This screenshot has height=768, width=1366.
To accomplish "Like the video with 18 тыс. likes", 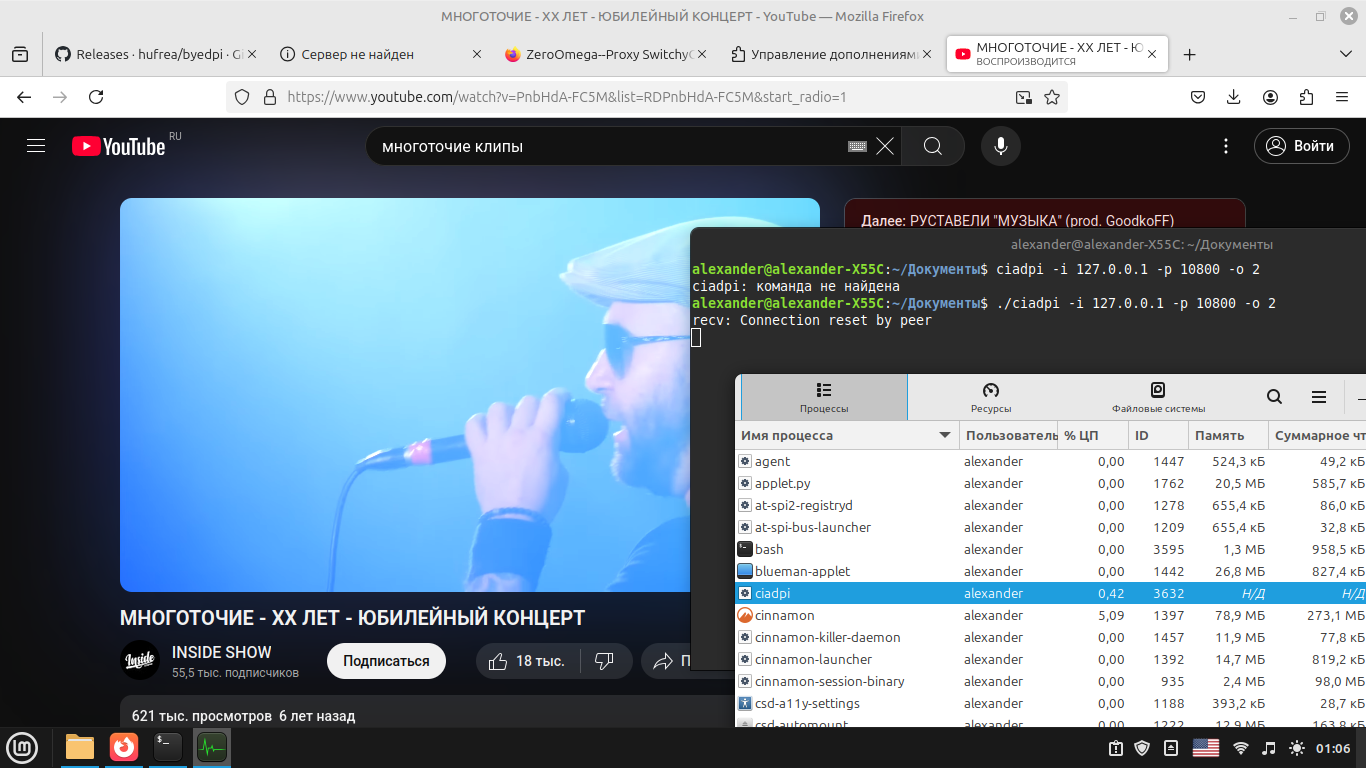I will tap(526, 661).
